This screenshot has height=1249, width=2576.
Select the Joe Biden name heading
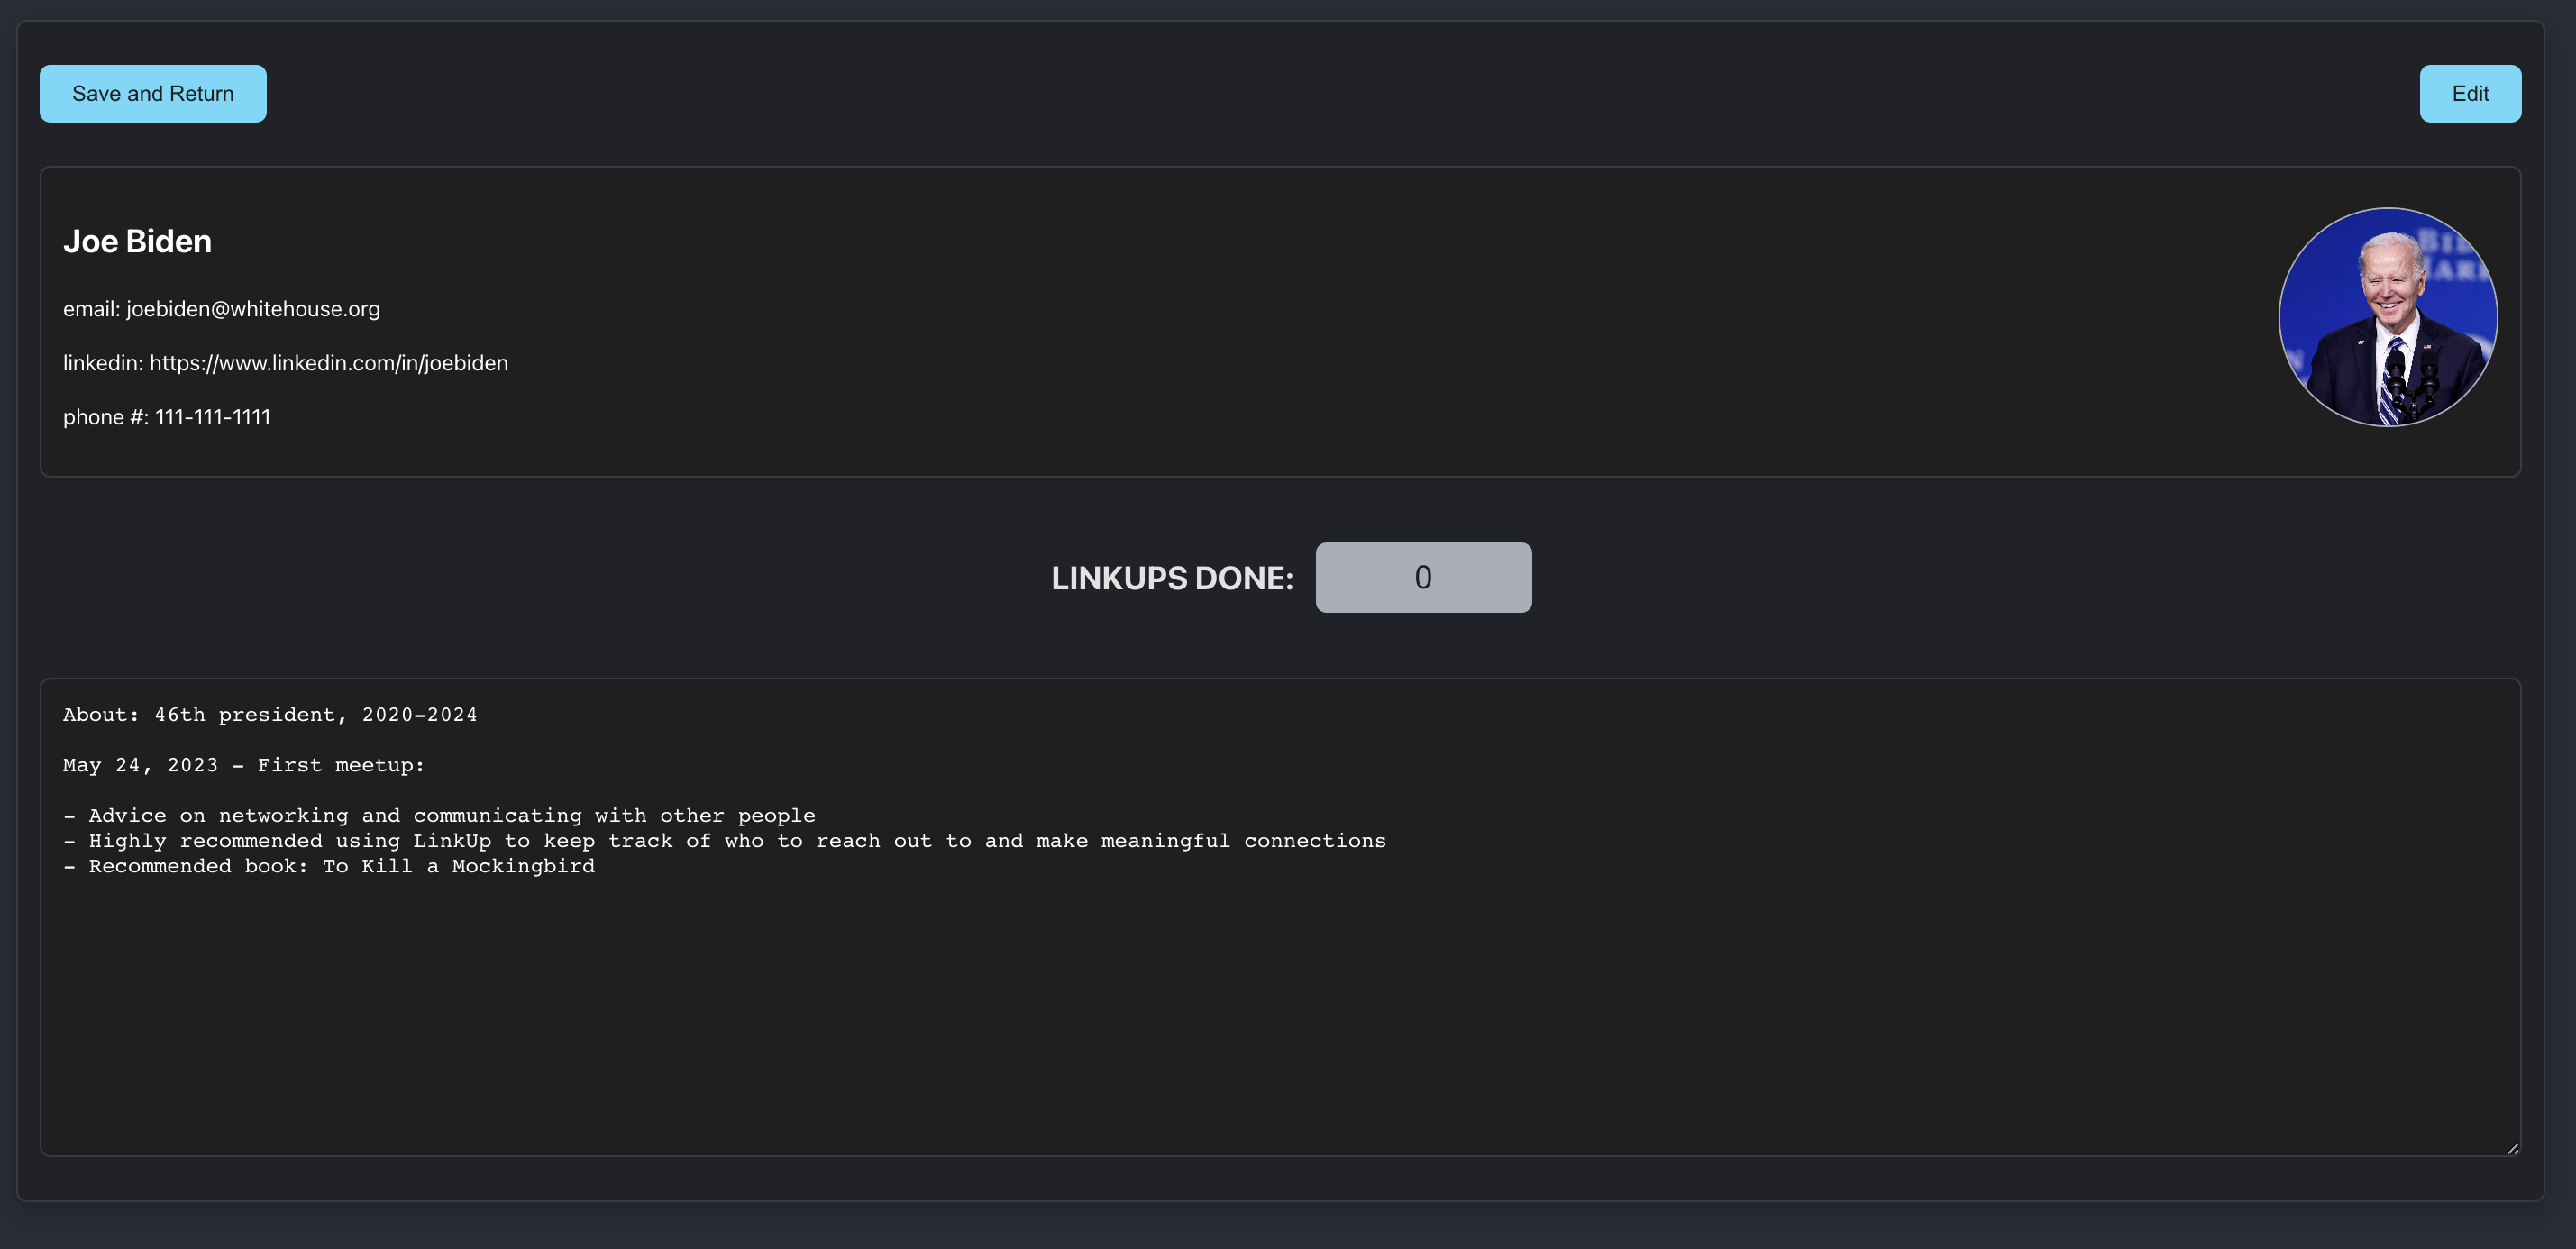[x=137, y=242]
